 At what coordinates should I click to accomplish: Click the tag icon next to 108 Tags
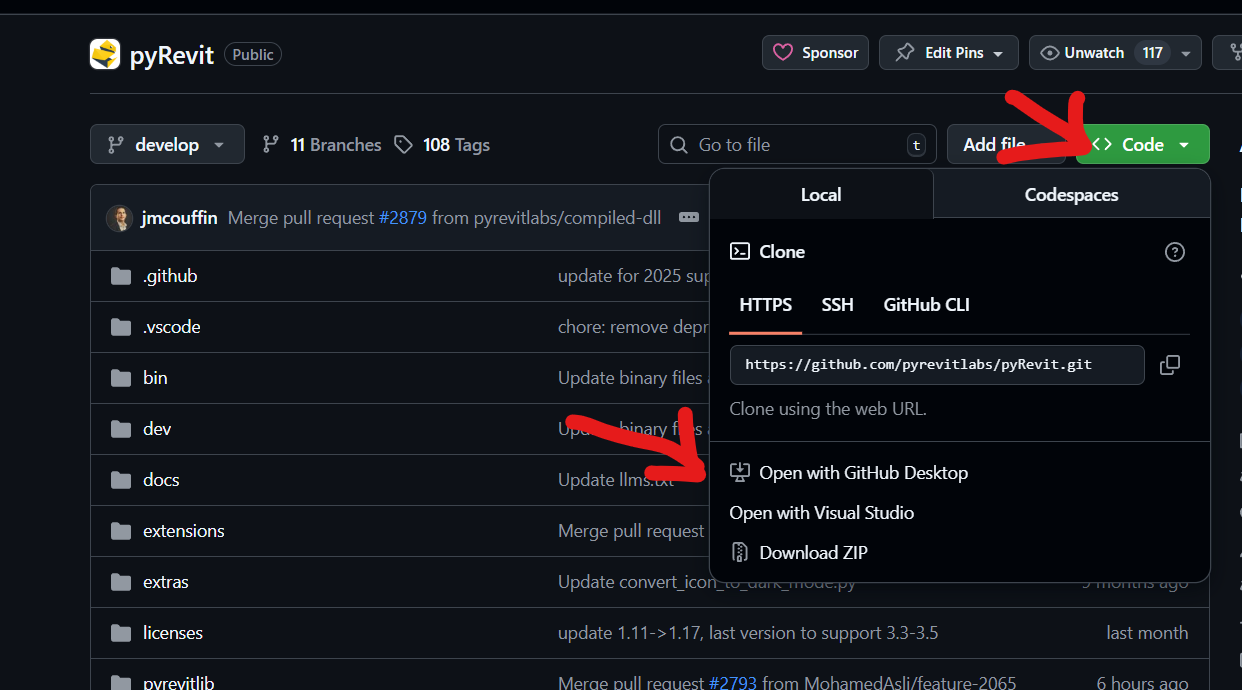403,145
